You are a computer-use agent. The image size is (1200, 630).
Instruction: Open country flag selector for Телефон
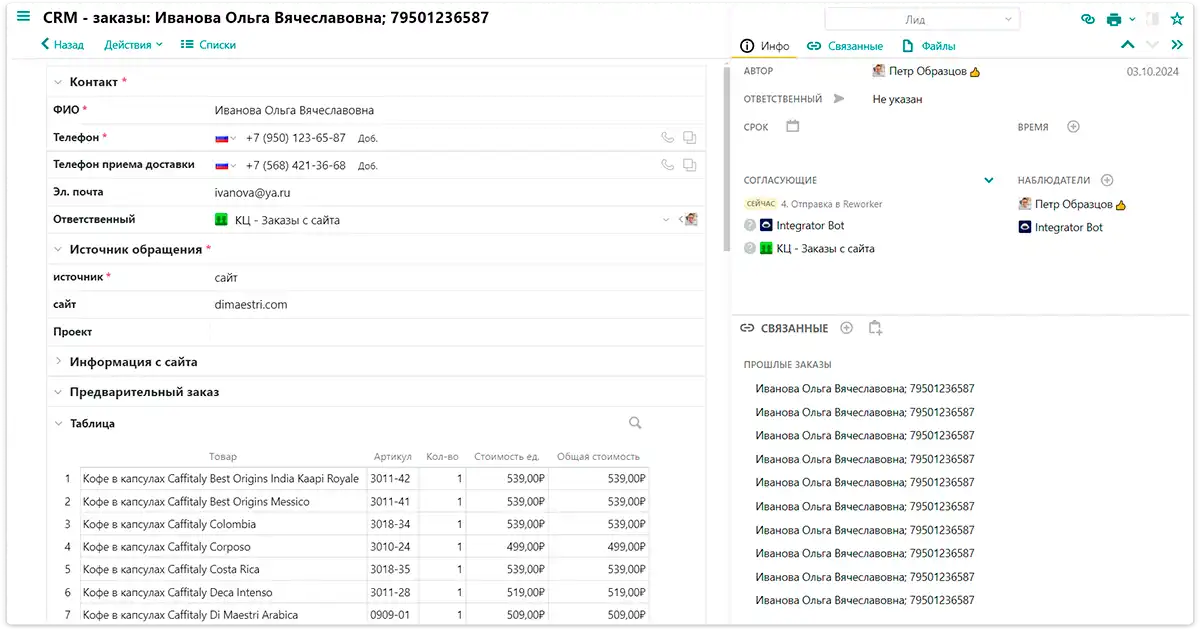click(x=225, y=138)
